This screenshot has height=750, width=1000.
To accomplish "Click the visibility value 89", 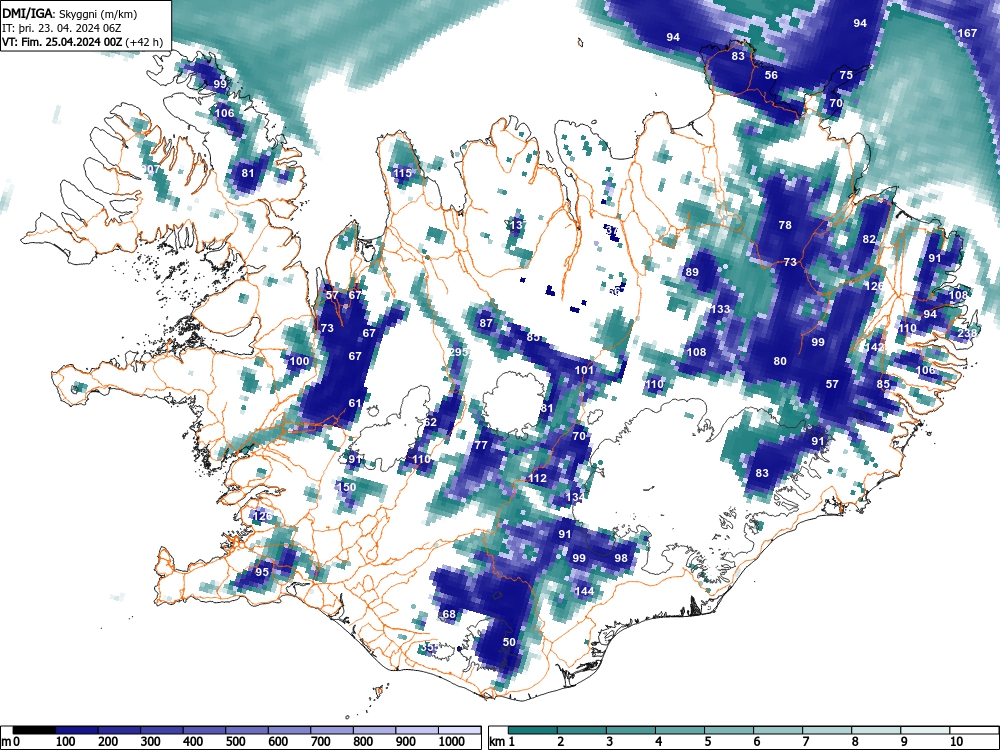I will coord(692,272).
